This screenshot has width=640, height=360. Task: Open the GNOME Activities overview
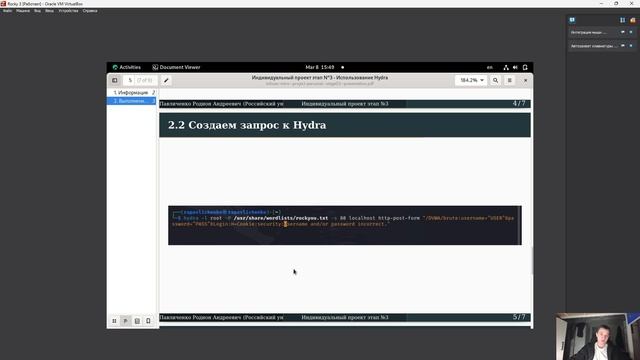point(127,67)
